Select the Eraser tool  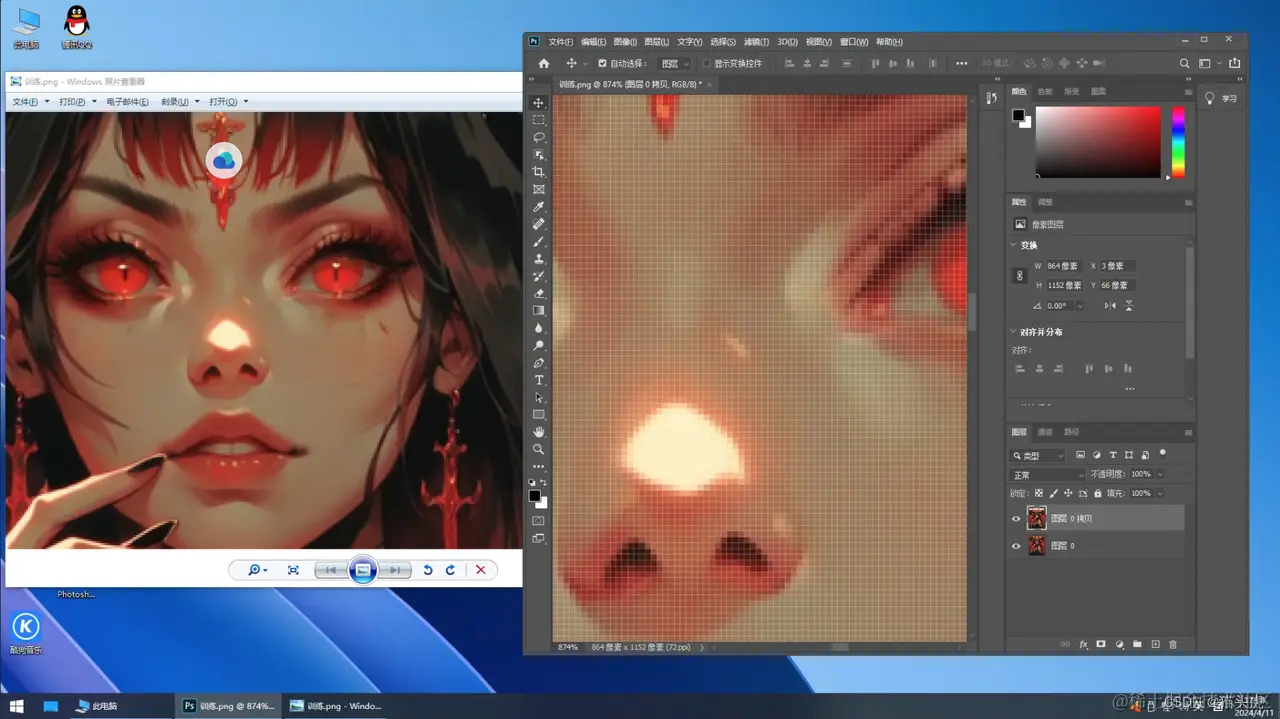pos(539,293)
